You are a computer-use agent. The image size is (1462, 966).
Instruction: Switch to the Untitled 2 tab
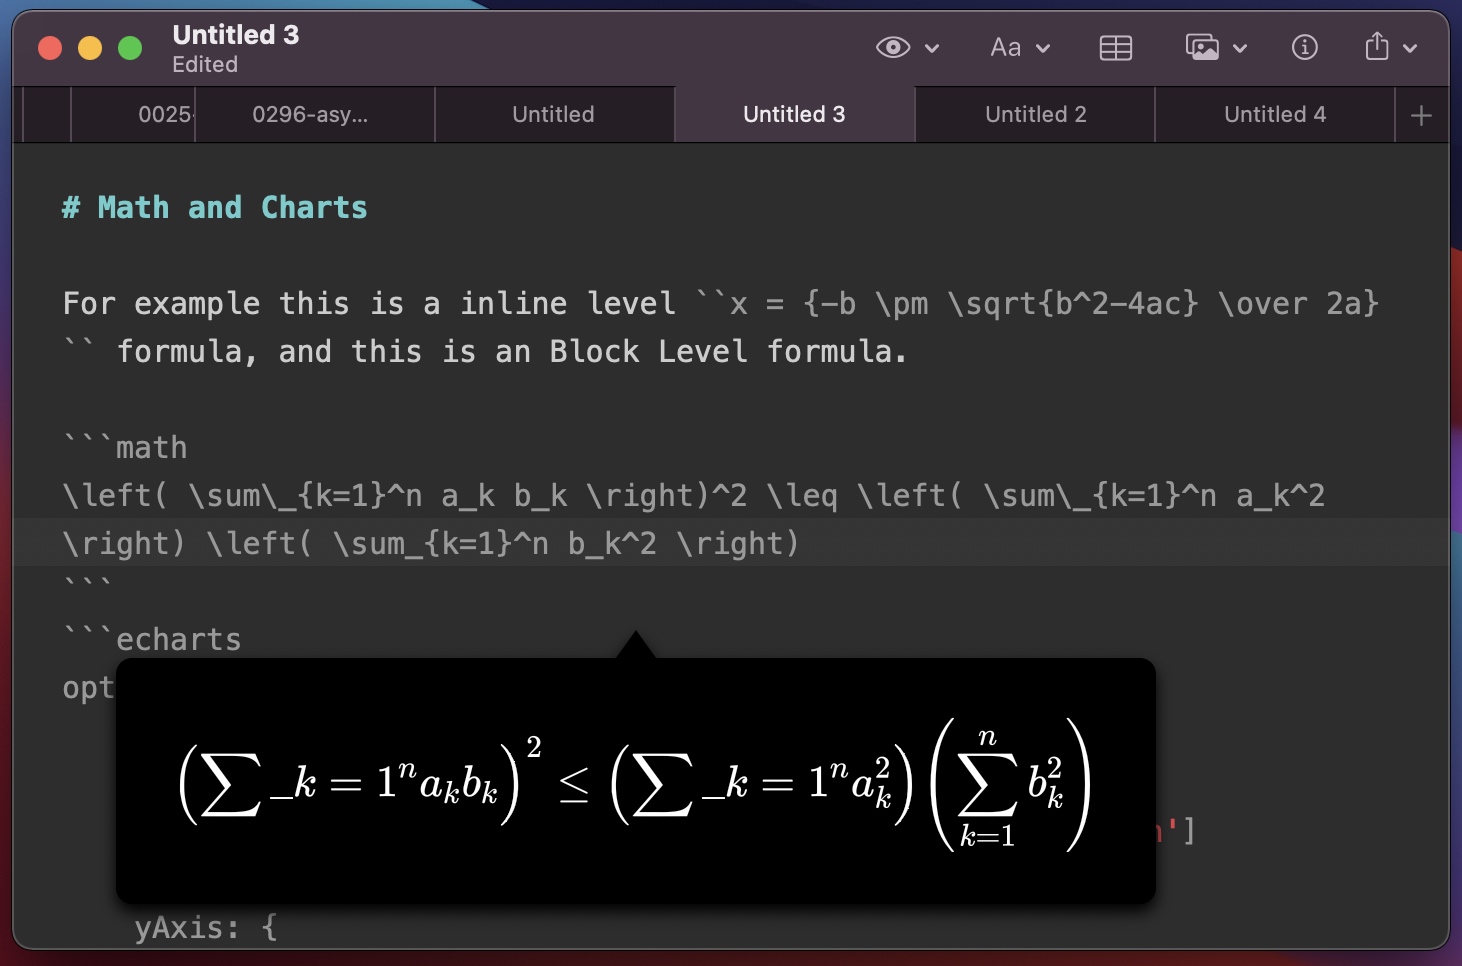[x=1035, y=115]
